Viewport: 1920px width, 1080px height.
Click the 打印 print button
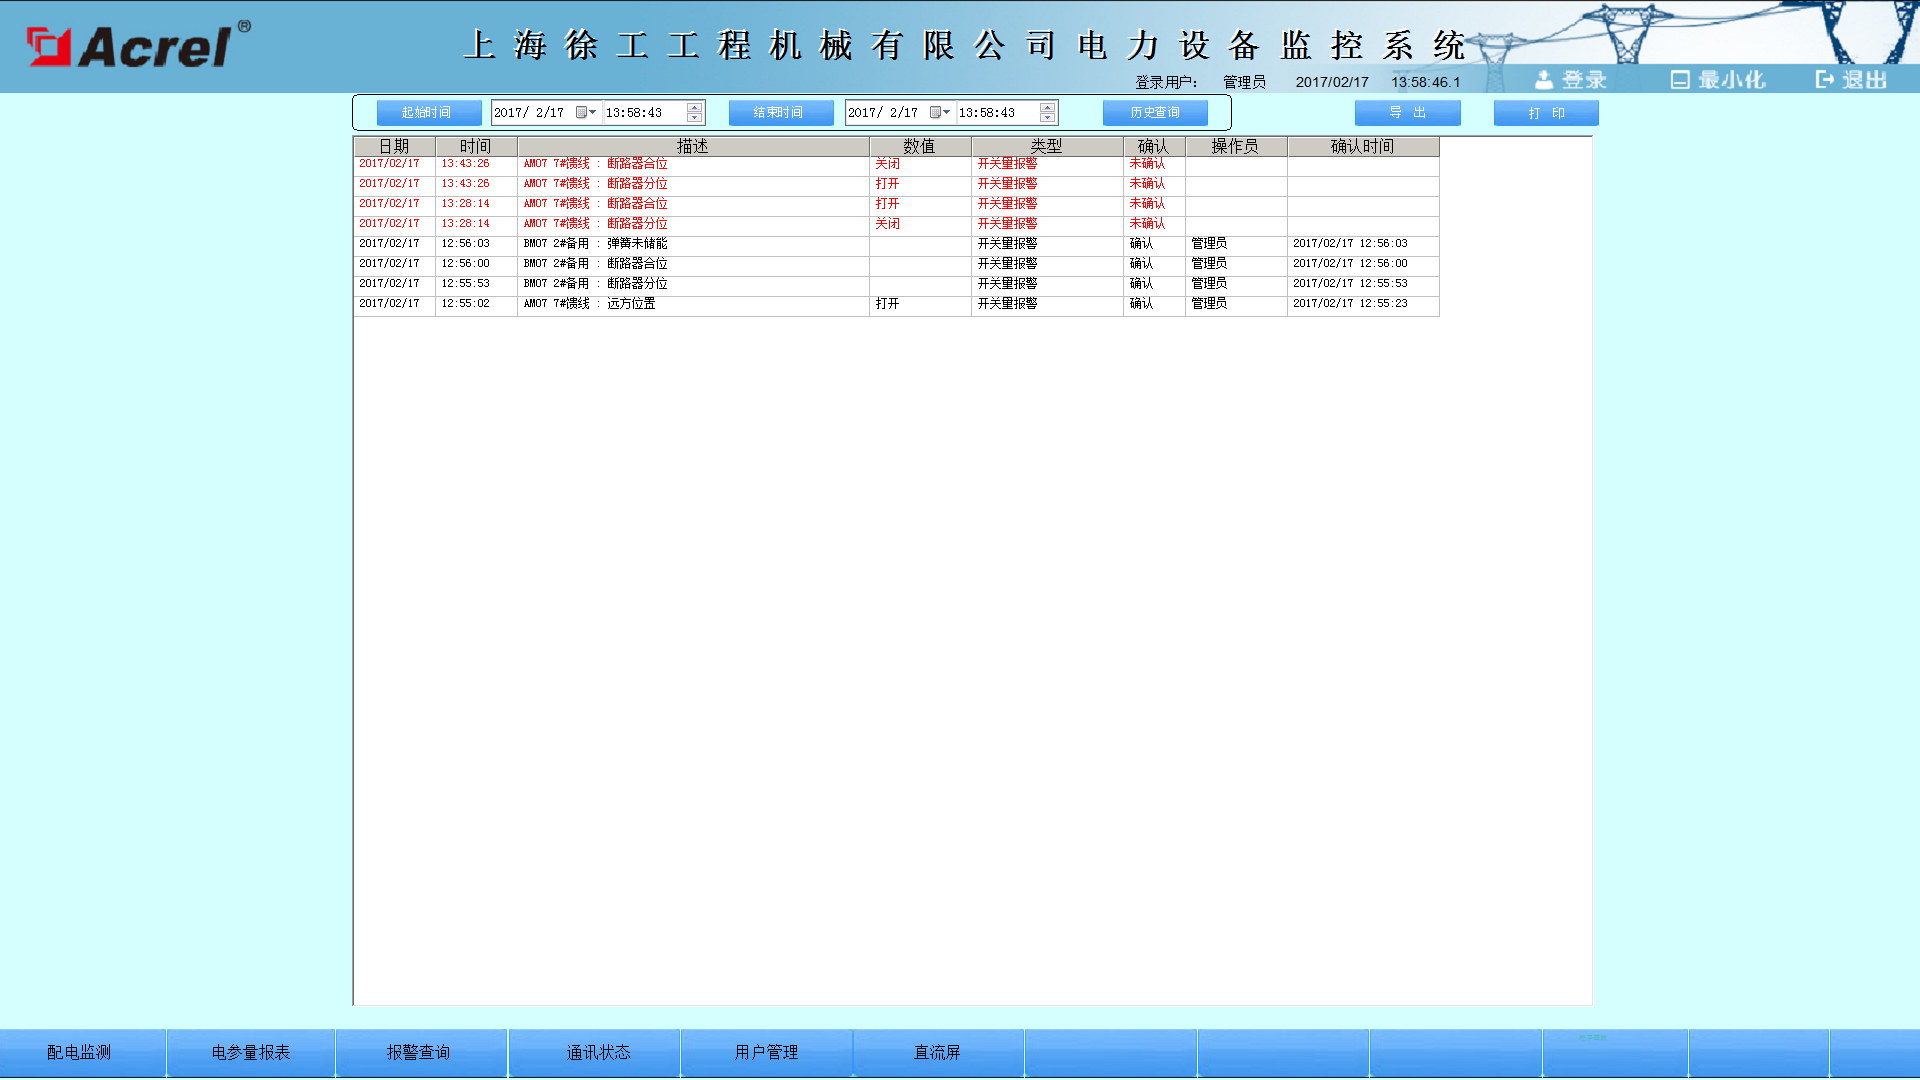tap(1546, 113)
